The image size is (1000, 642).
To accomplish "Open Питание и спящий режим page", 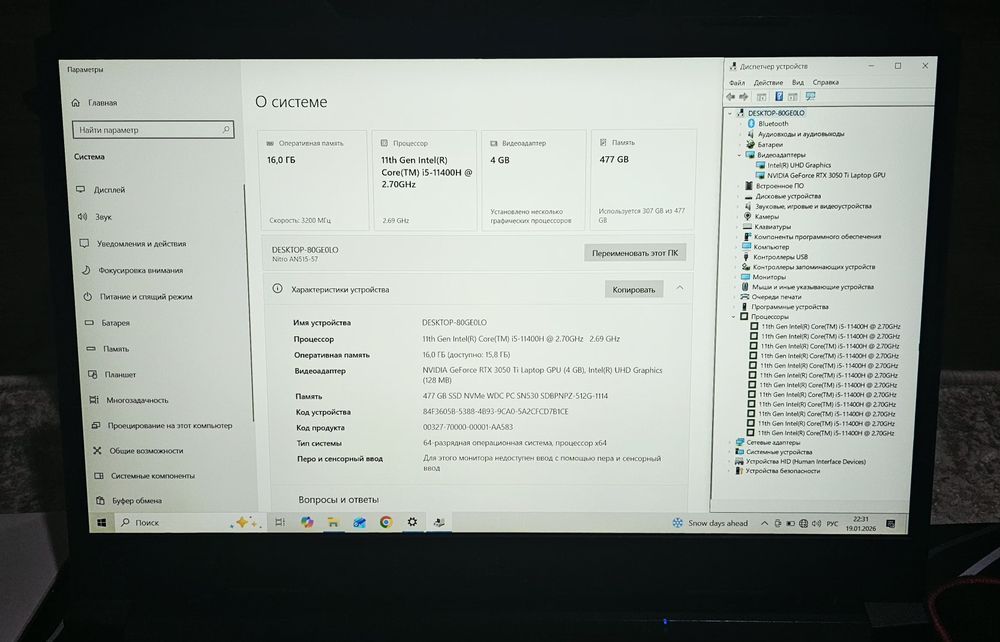I will click(x=138, y=296).
